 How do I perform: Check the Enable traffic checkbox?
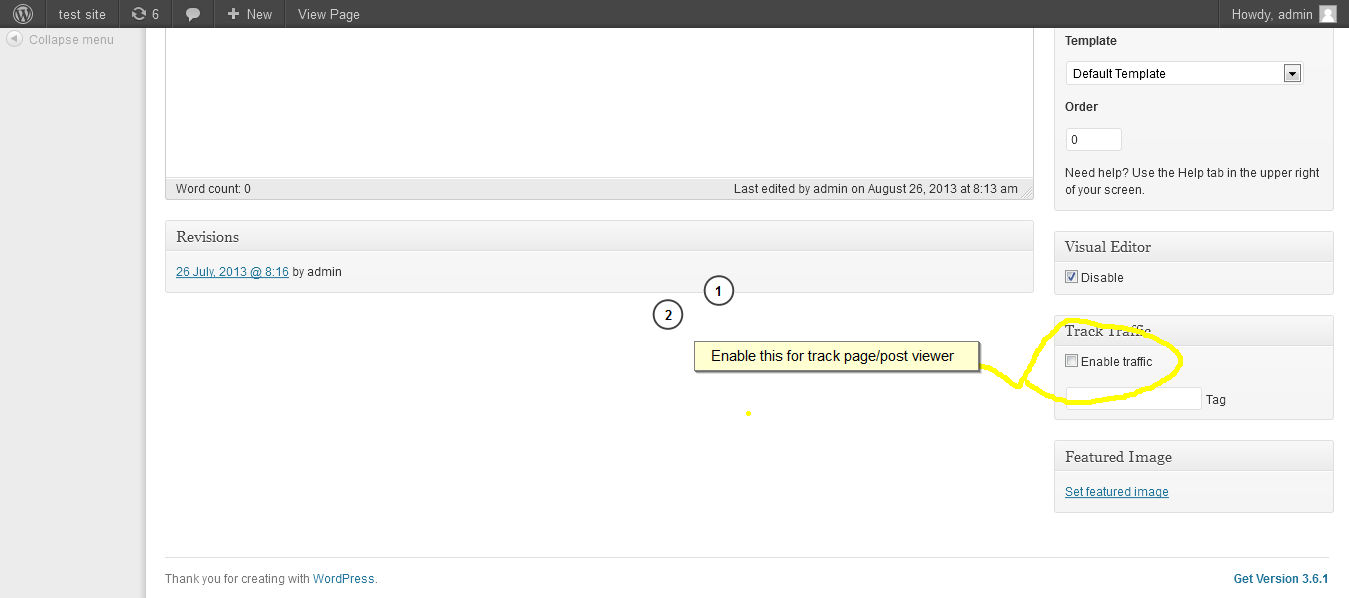[x=1072, y=361]
